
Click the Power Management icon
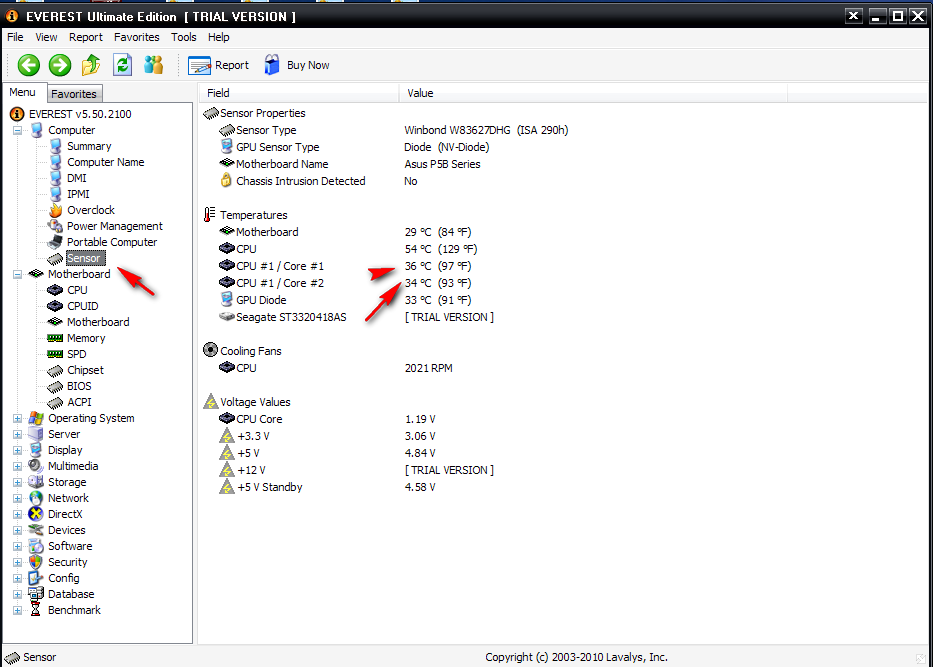click(x=55, y=226)
